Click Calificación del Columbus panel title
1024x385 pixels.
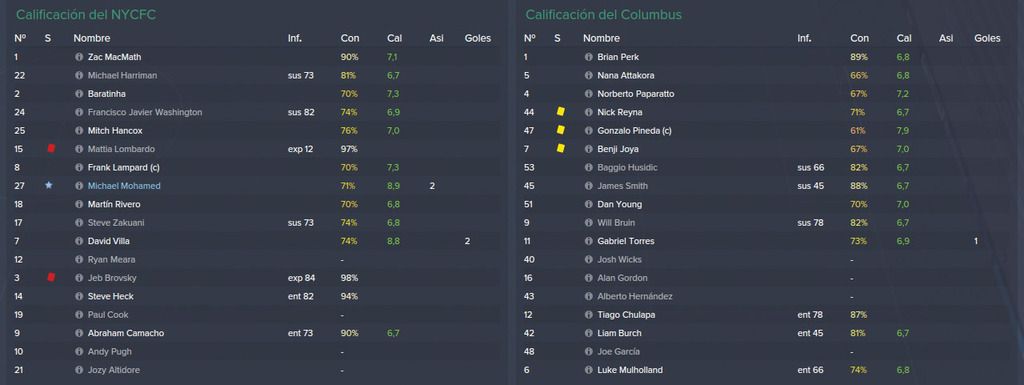[603, 14]
